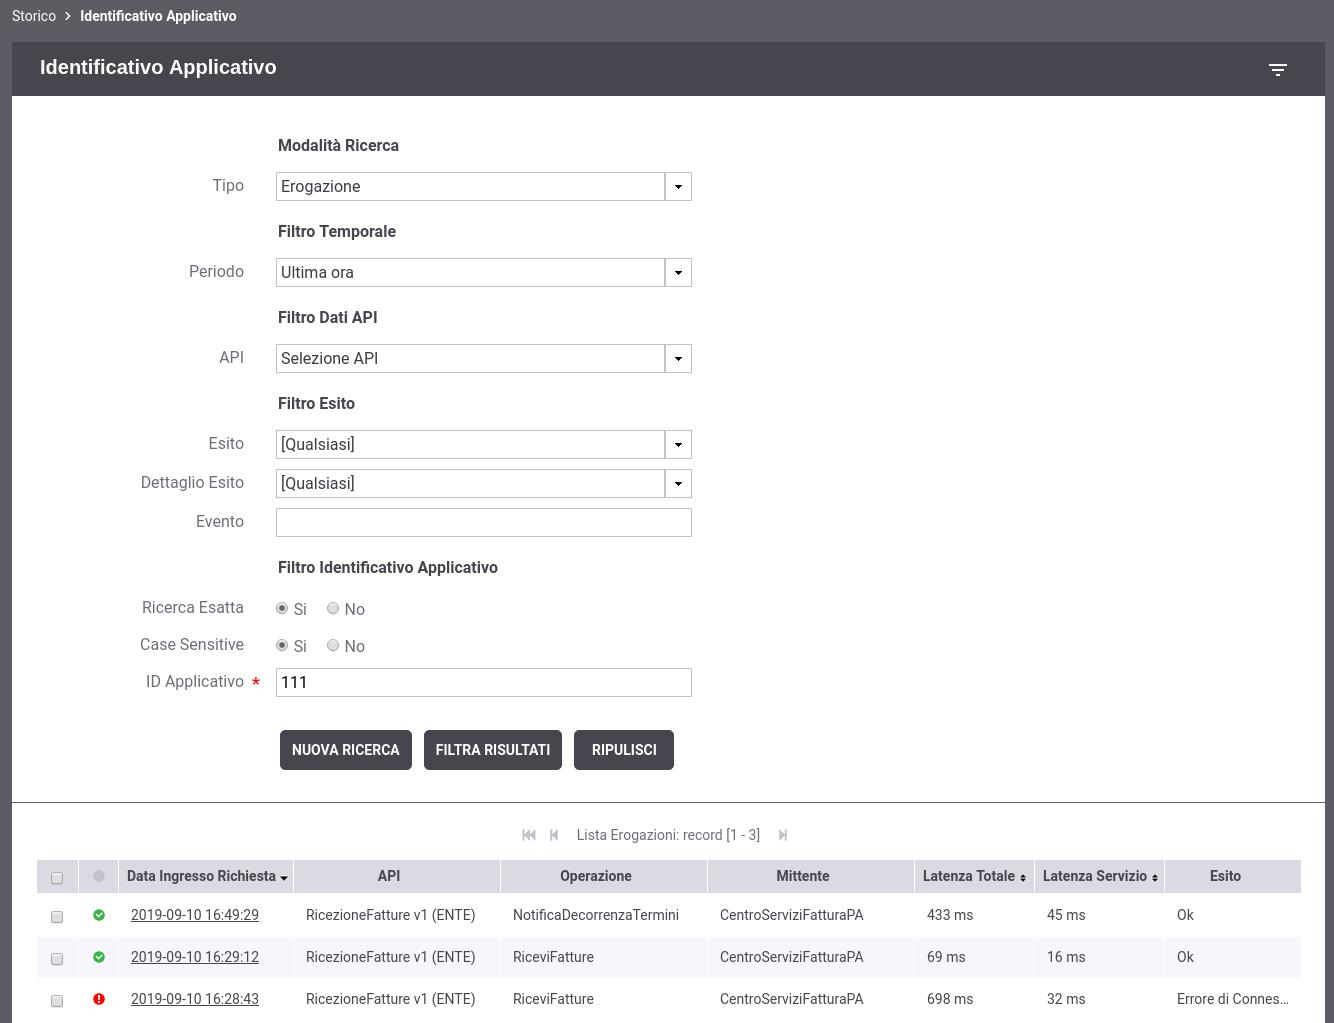
Task: Click the Esito column header
Action: (x=1225, y=876)
